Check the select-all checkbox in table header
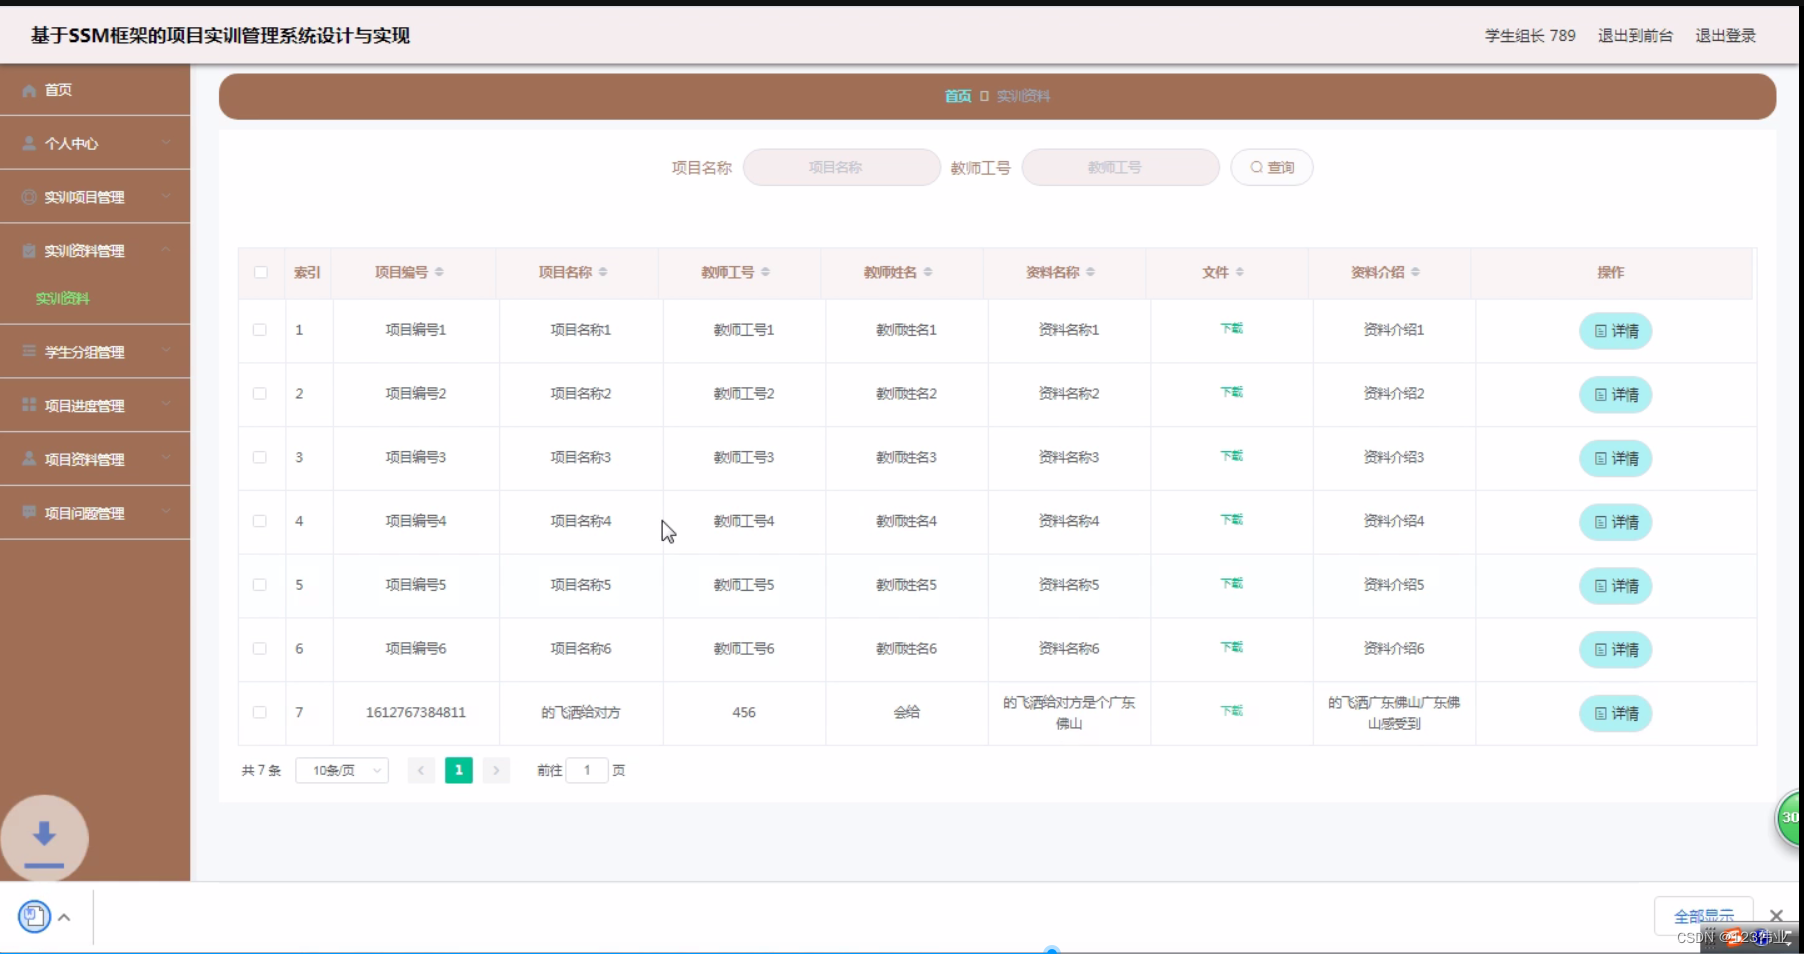Screen dimensions: 1804x954 [x=261, y=272]
